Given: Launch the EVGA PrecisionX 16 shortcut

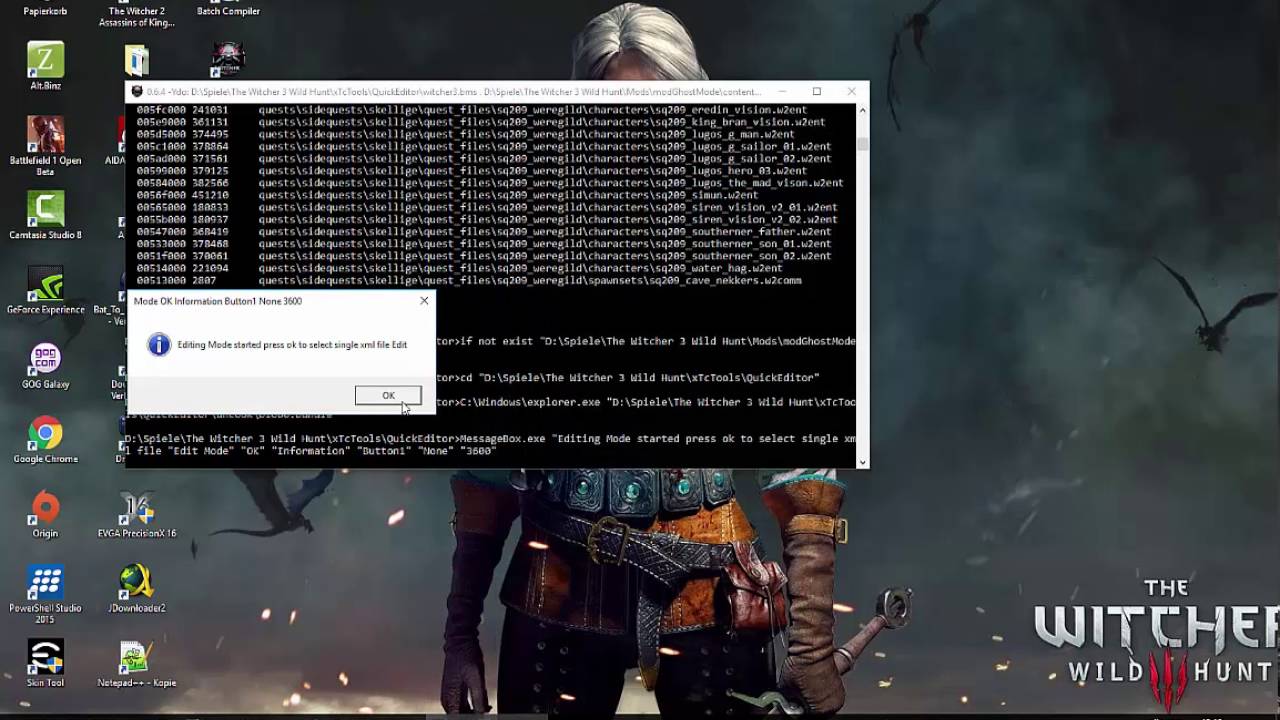Looking at the screenshot, I should click(x=136, y=514).
